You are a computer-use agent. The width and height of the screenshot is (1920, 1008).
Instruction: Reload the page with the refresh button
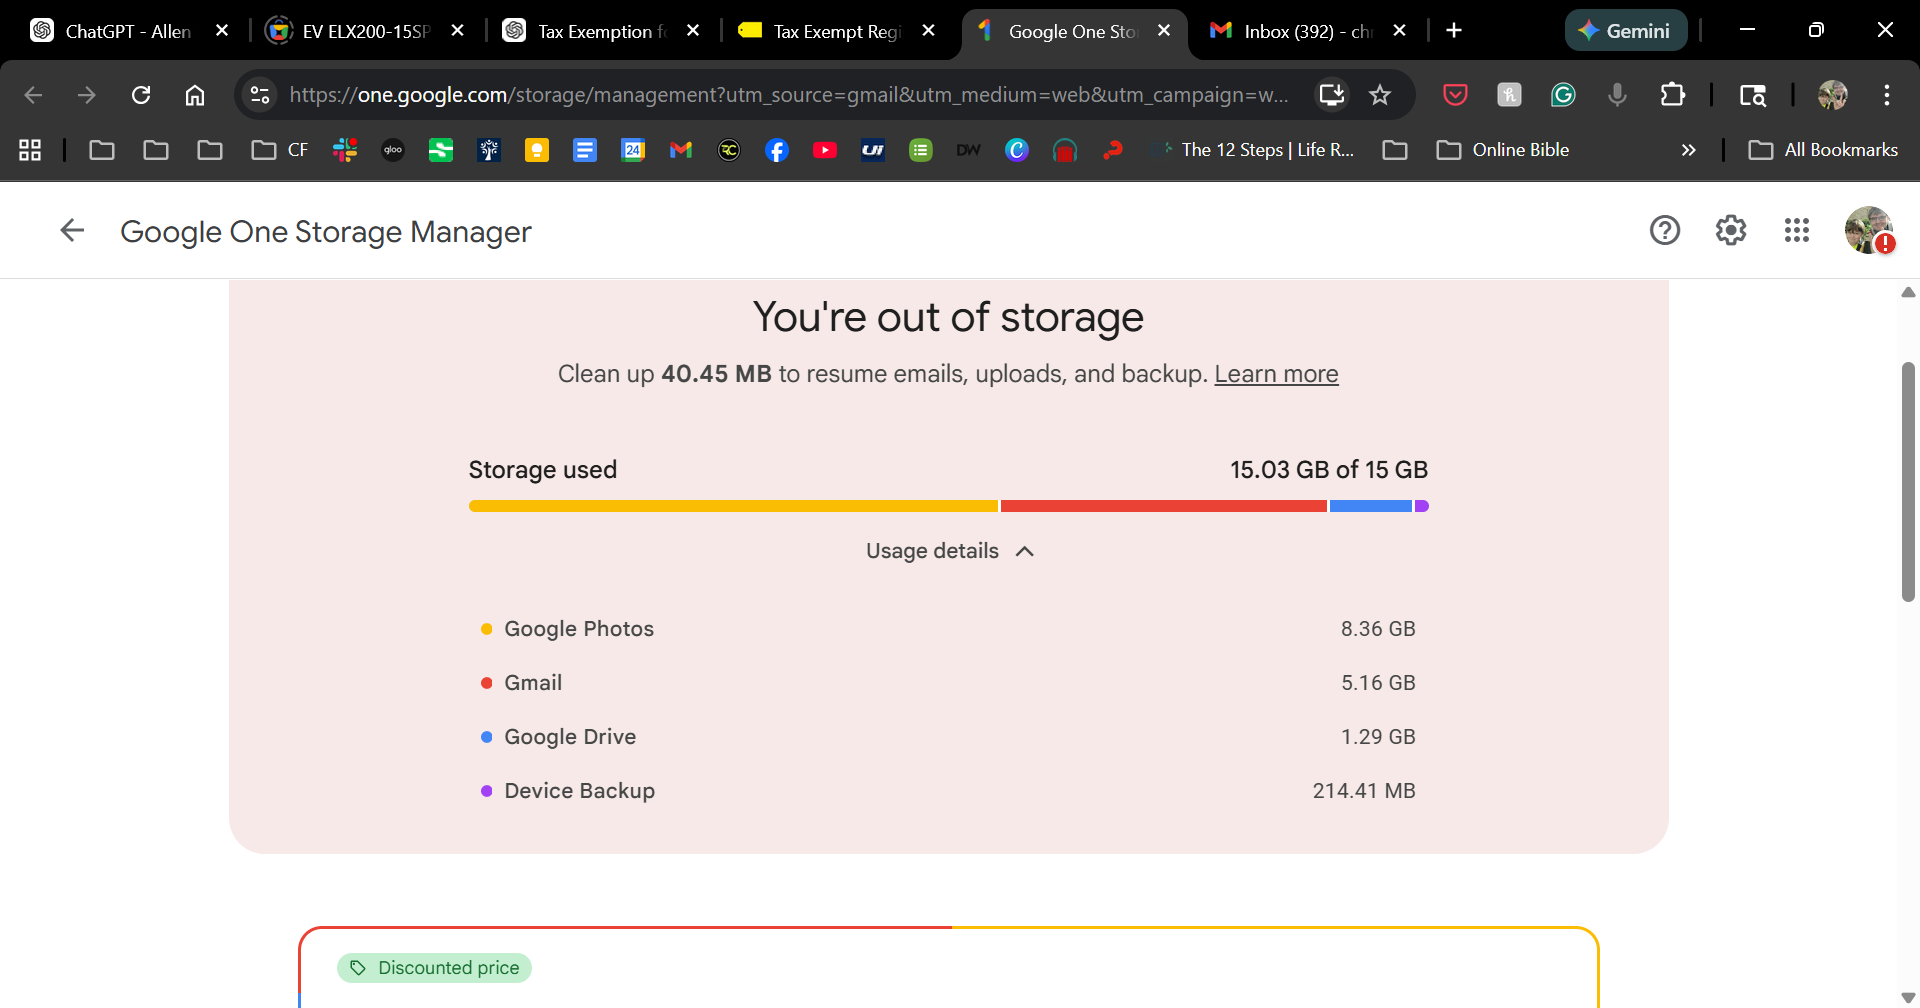pos(141,95)
